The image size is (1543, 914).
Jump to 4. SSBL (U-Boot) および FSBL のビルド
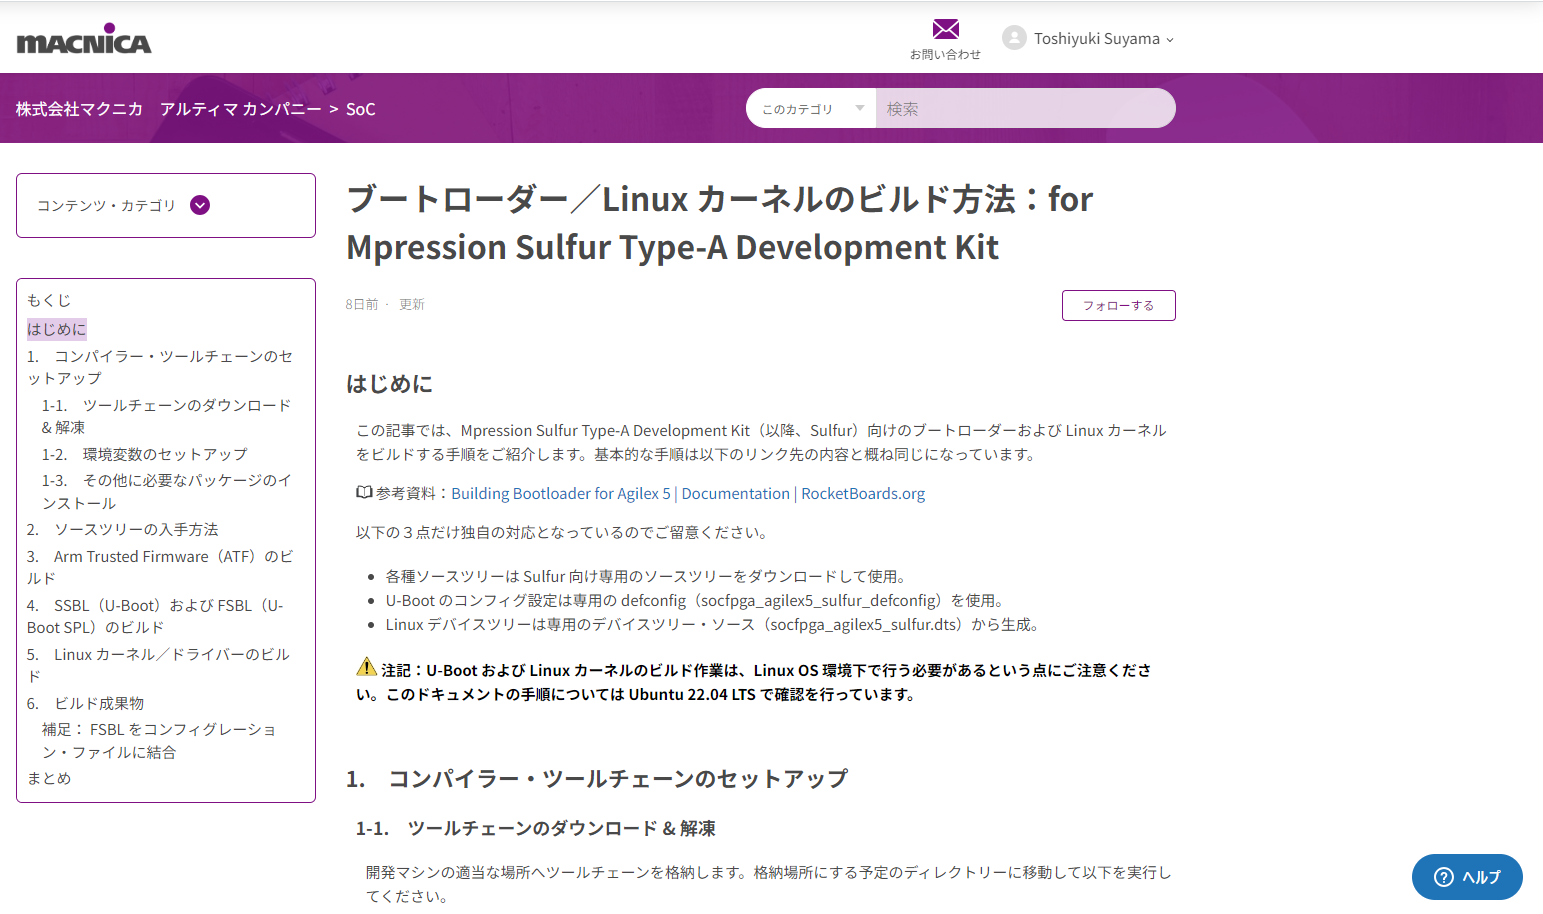click(155, 616)
